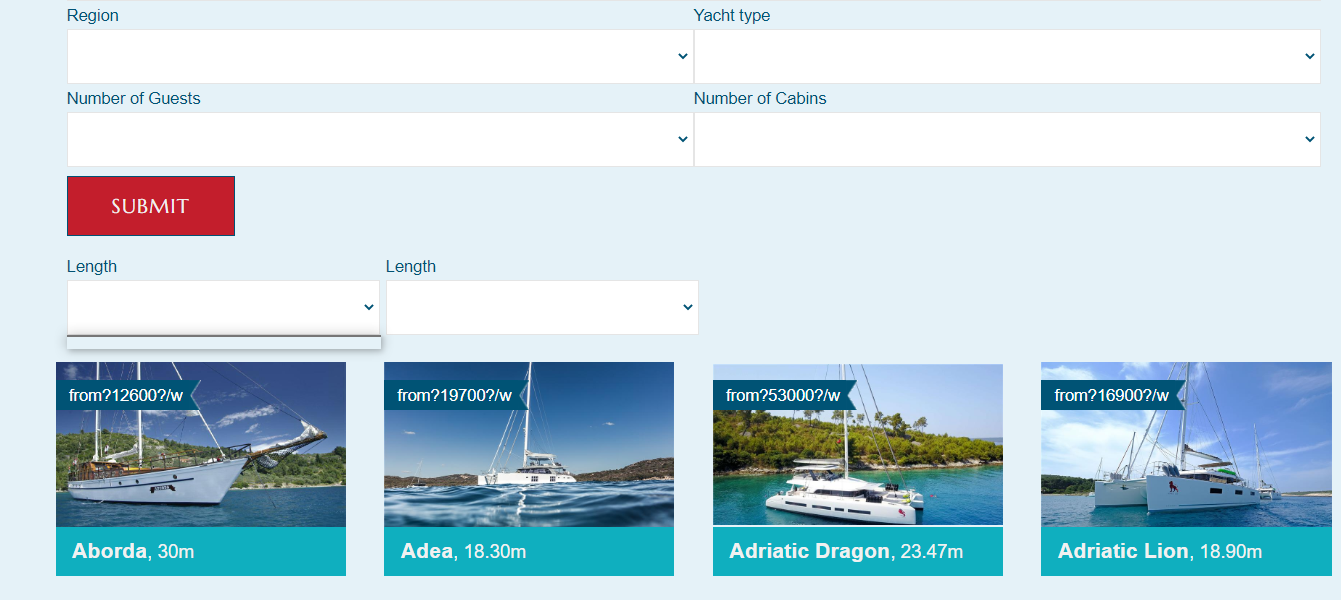Open the Yacht type dropdown
The image size is (1341, 600).
pyautogui.click(x=1007, y=56)
